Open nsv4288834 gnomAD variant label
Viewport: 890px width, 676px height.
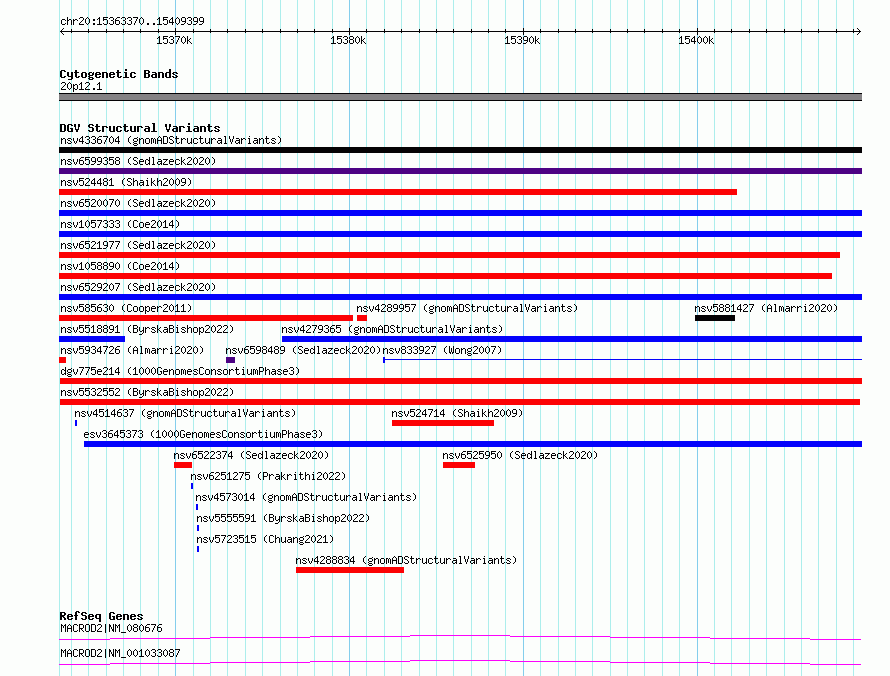click(406, 560)
